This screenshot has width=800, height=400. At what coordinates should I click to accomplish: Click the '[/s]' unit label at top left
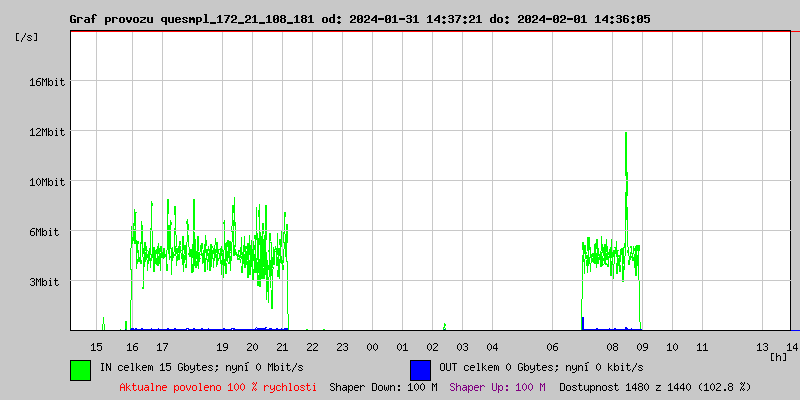(x=27, y=36)
